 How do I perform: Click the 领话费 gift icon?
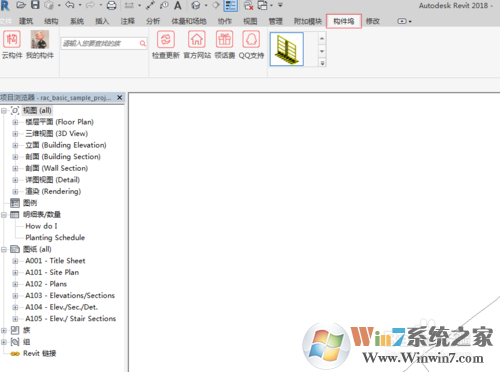[225, 39]
